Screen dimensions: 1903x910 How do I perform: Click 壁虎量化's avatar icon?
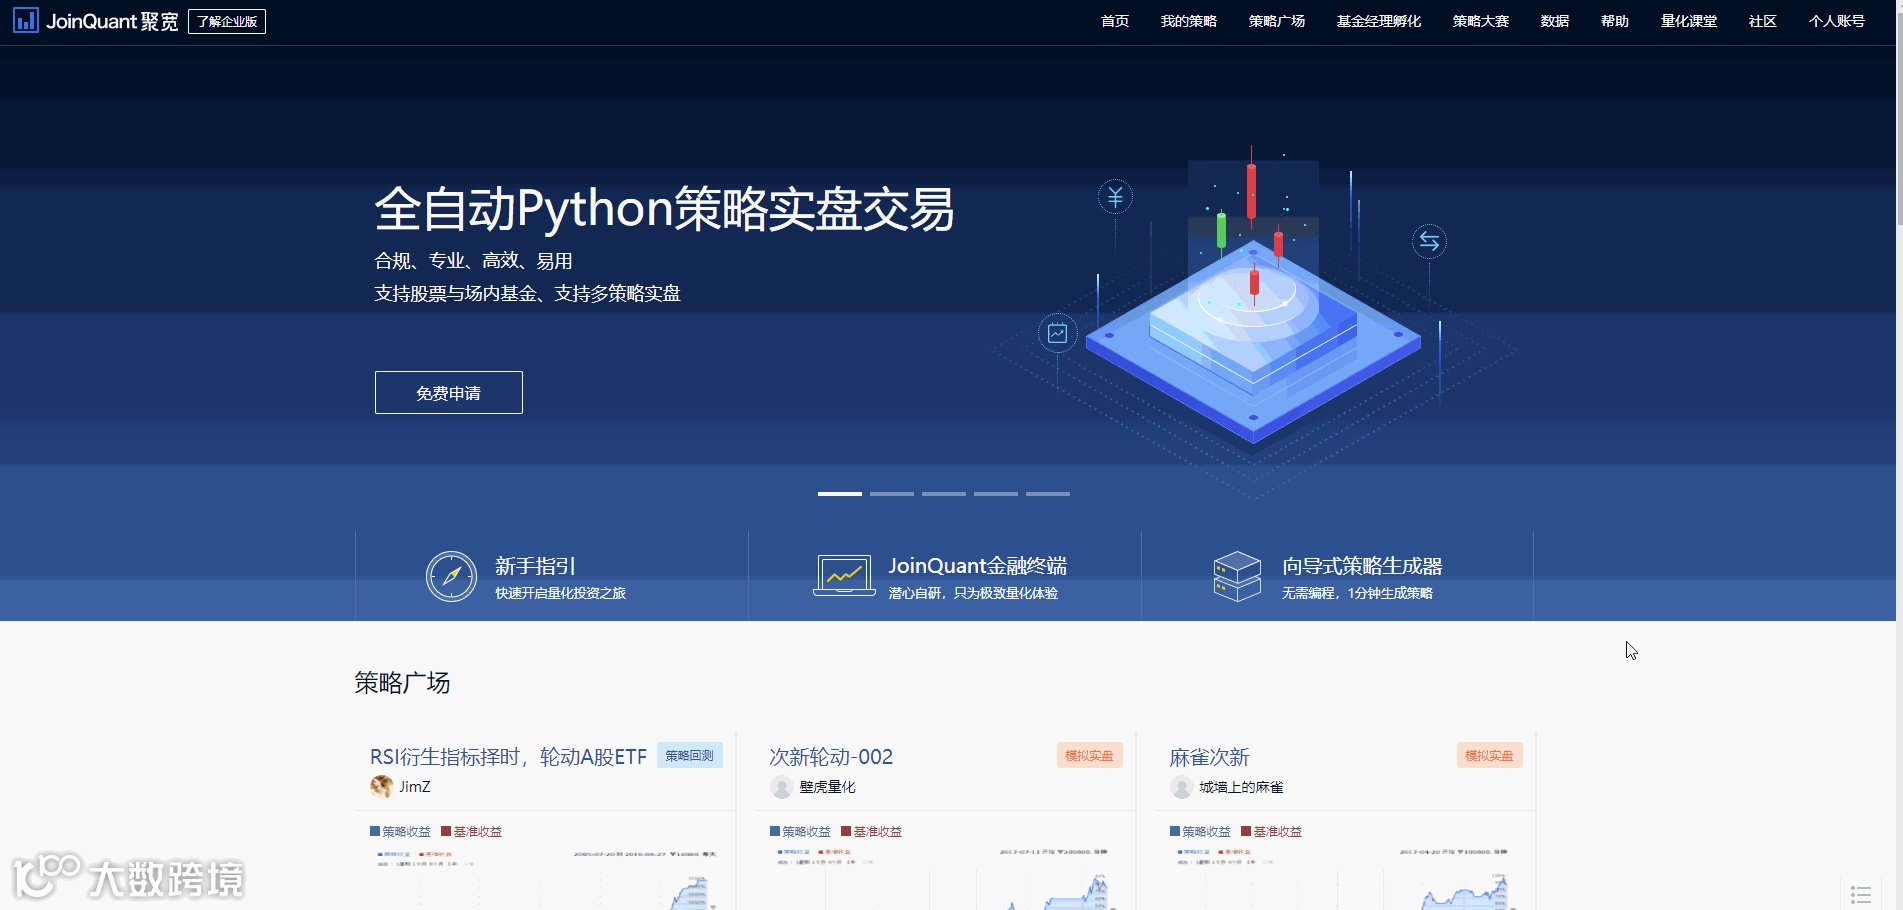pyautogui.click(x=781, y=787)
